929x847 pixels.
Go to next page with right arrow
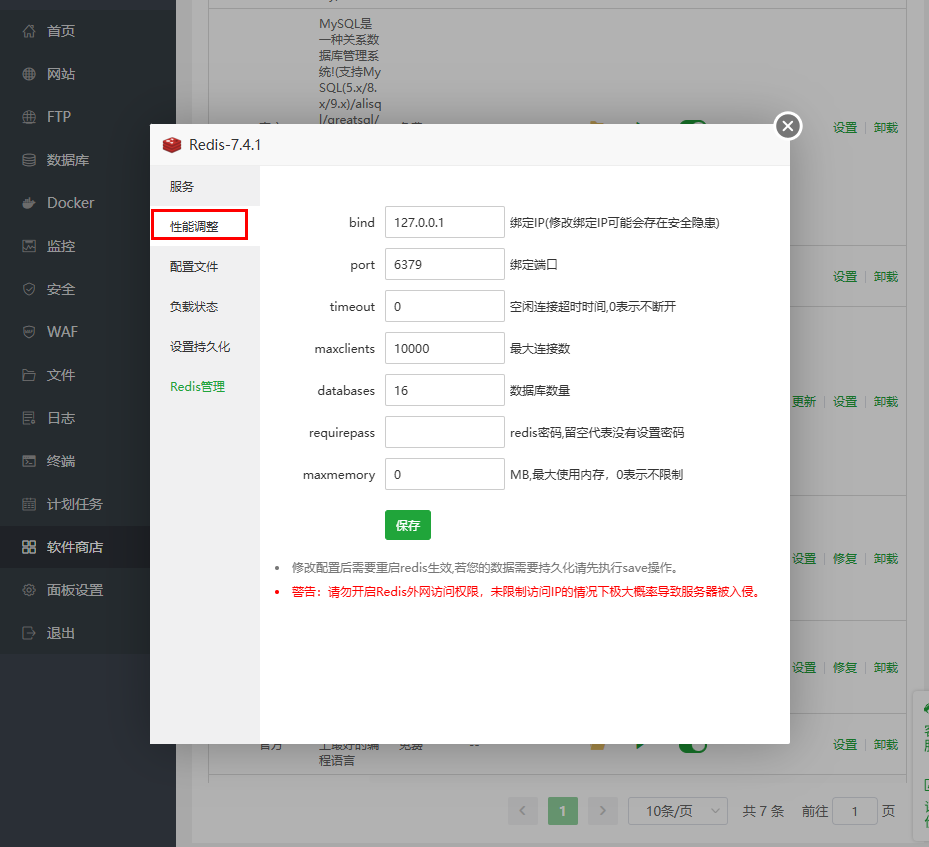click(x=602, y=811)
